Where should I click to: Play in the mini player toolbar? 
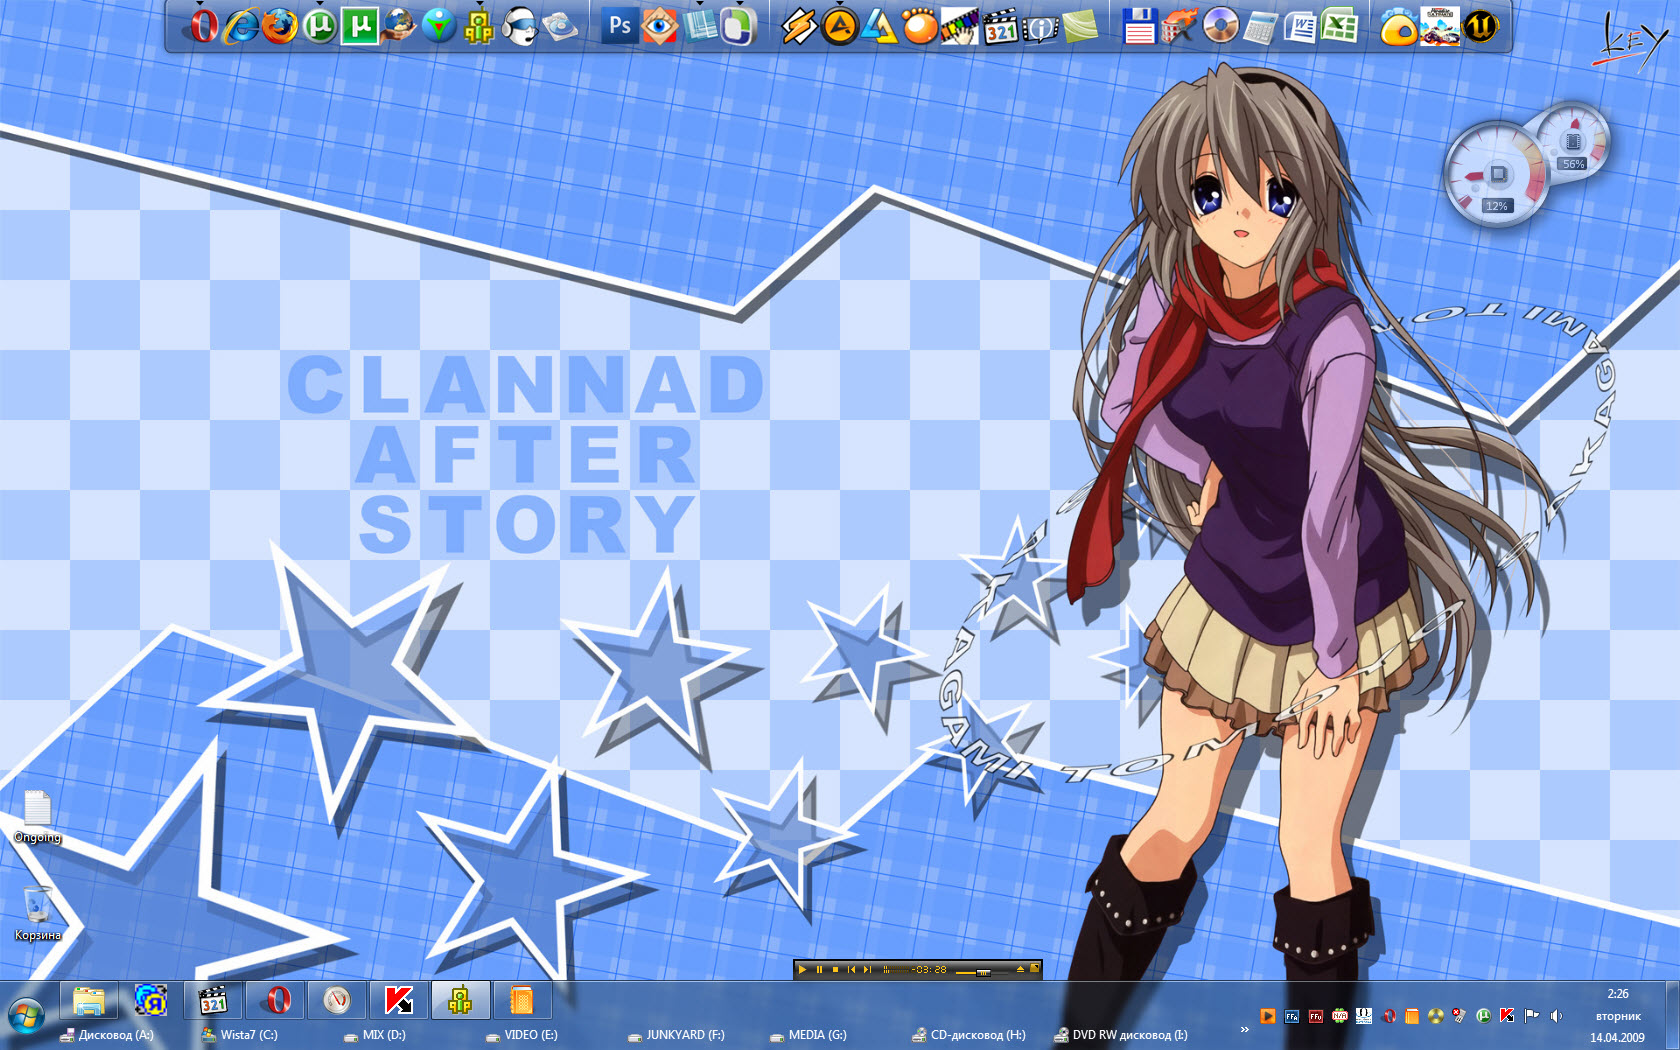pos(803,969)
